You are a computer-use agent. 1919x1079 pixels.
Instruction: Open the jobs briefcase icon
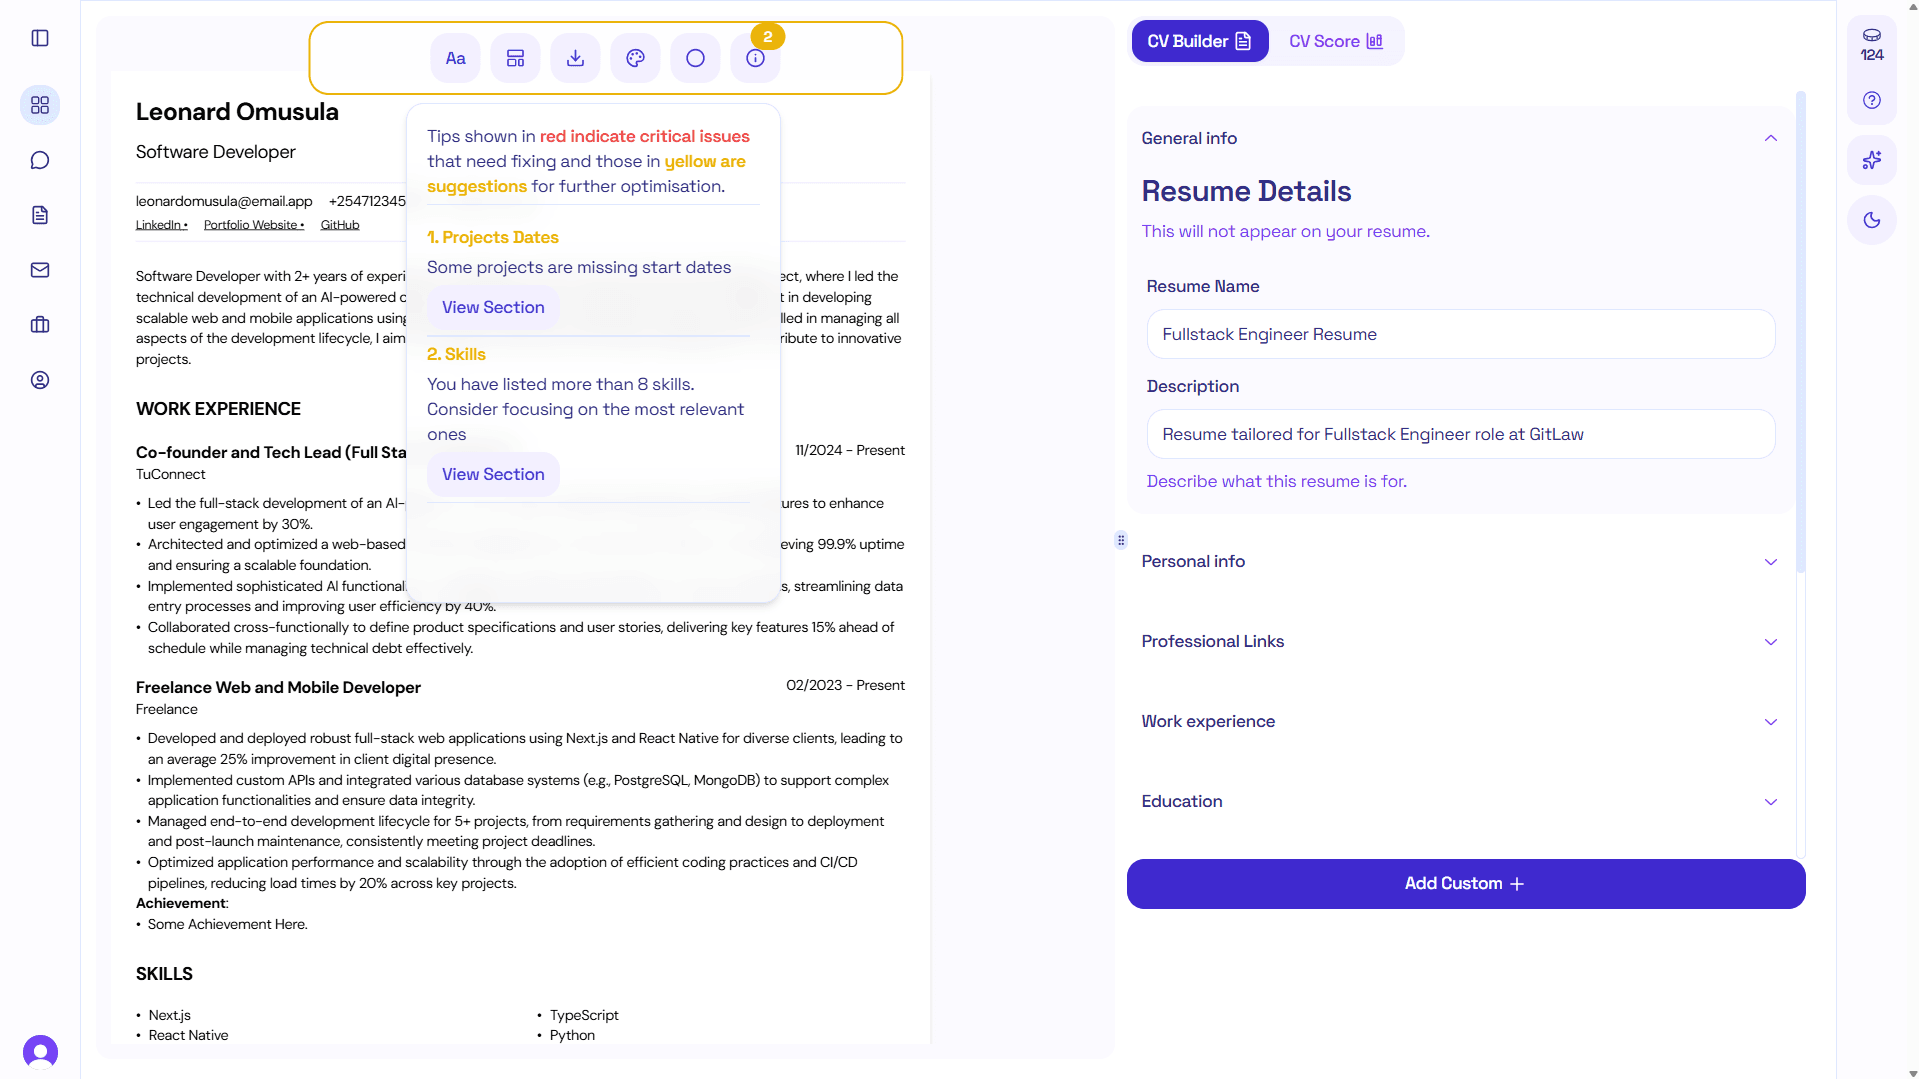point(39,324)
